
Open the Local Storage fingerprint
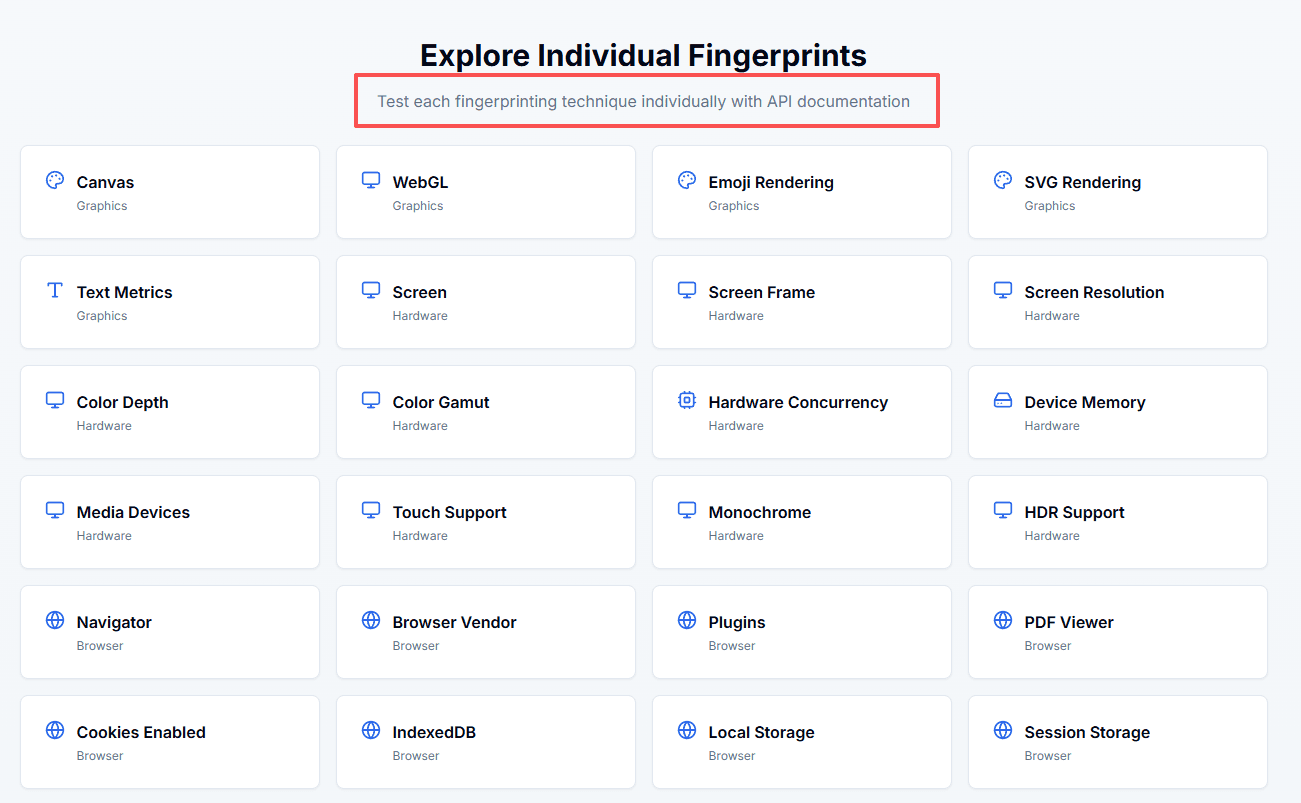[801, 742]
